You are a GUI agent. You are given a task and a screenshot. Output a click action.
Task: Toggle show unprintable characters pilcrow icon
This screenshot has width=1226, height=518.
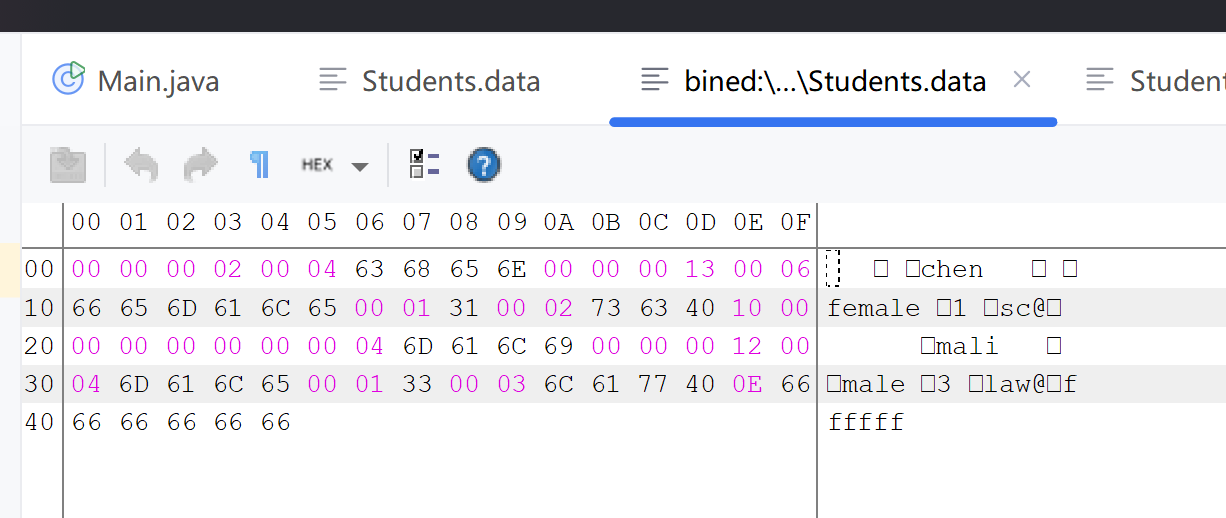tap(260, 165)
